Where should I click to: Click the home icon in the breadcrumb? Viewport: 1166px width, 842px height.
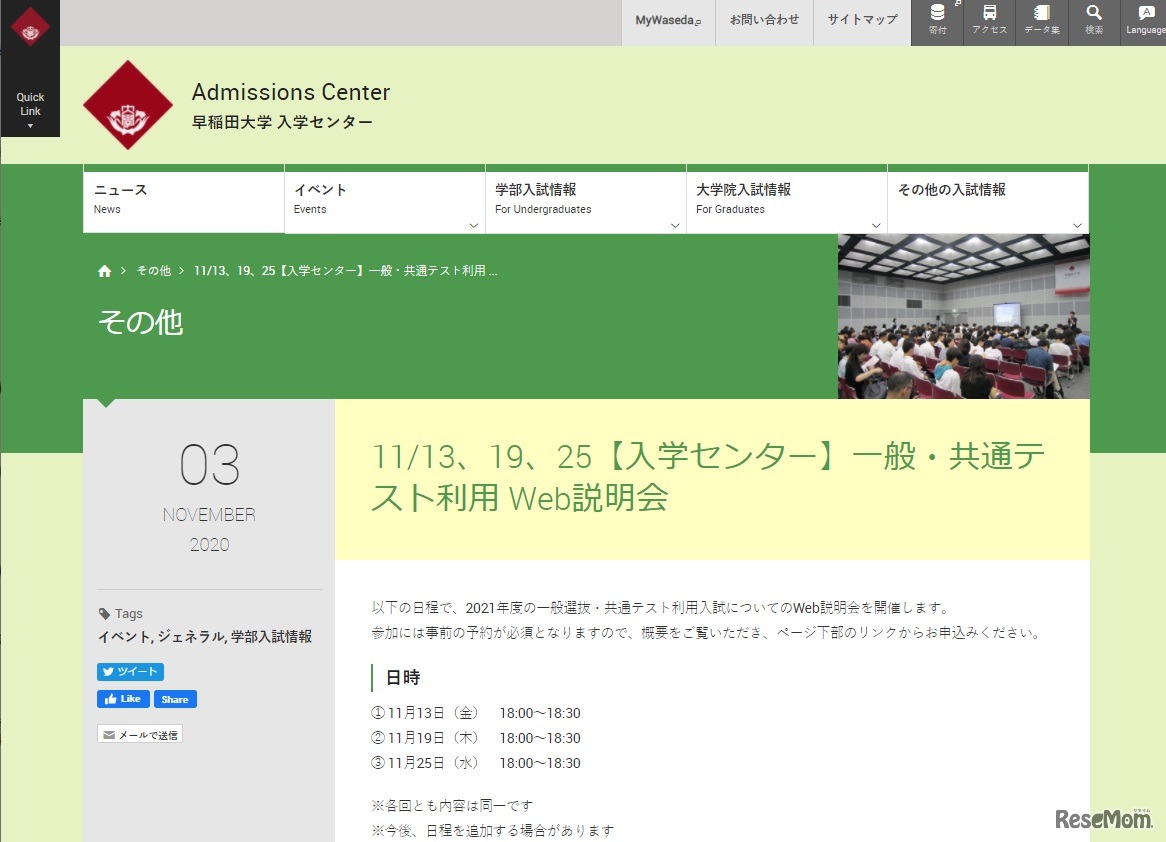104,270
